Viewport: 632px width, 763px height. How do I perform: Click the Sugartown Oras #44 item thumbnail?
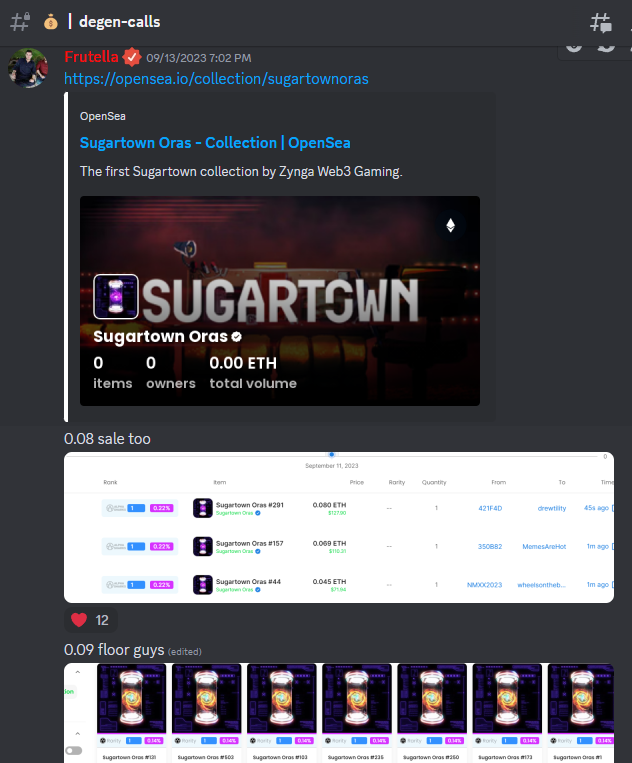[x=202, y=585]
